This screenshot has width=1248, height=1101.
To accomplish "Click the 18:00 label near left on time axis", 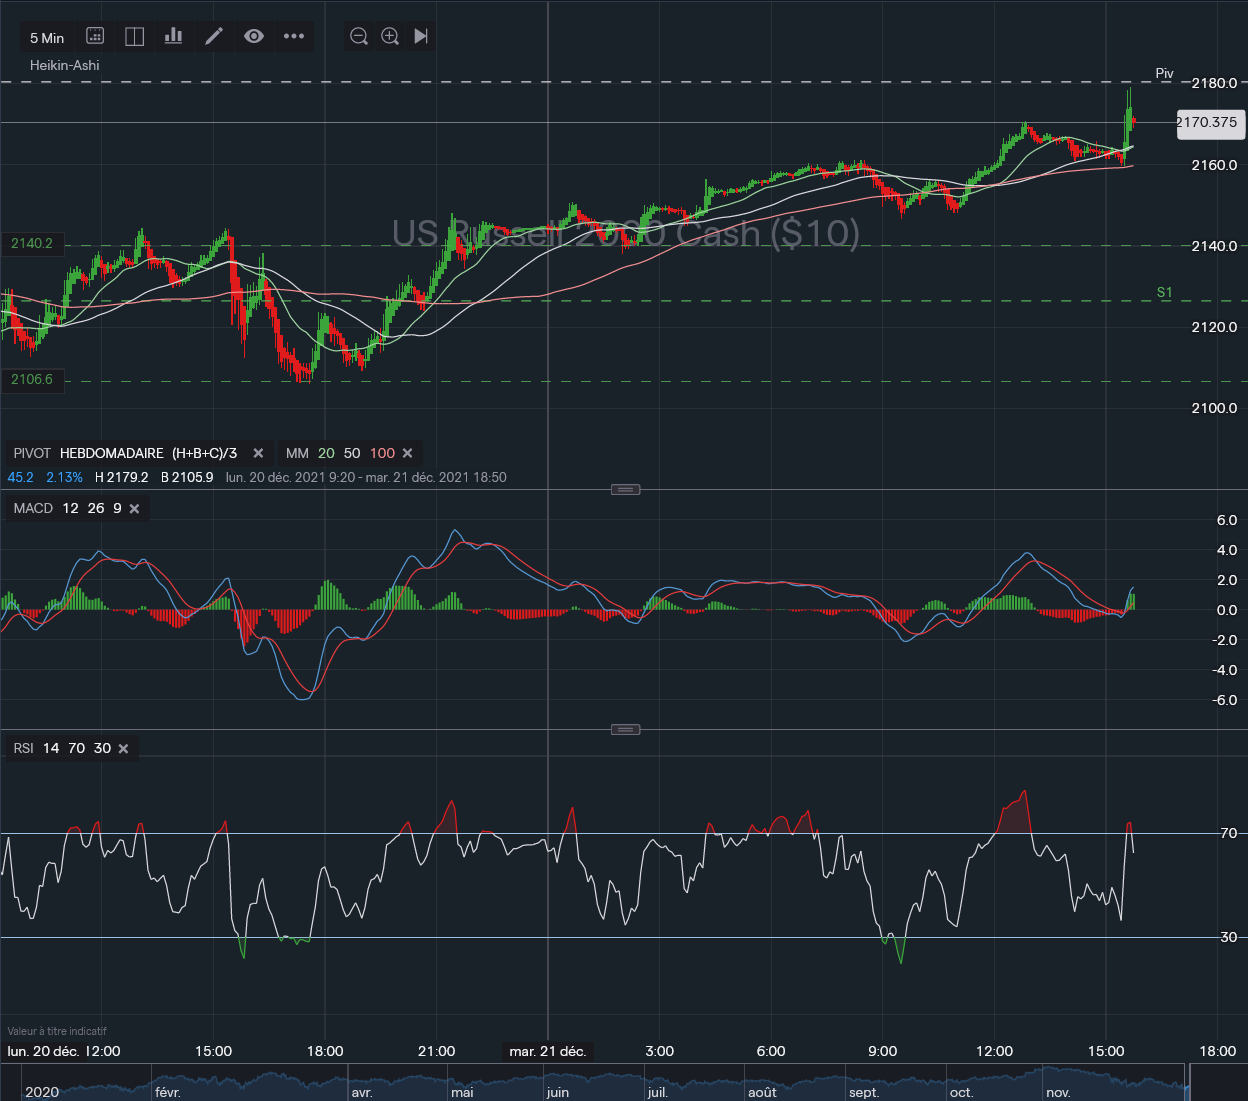I will 325,1051.
